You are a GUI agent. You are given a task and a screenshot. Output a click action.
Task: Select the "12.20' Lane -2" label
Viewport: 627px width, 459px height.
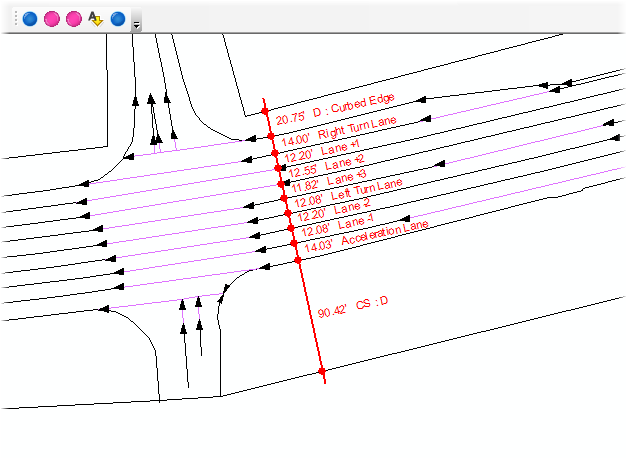point(334,210)
